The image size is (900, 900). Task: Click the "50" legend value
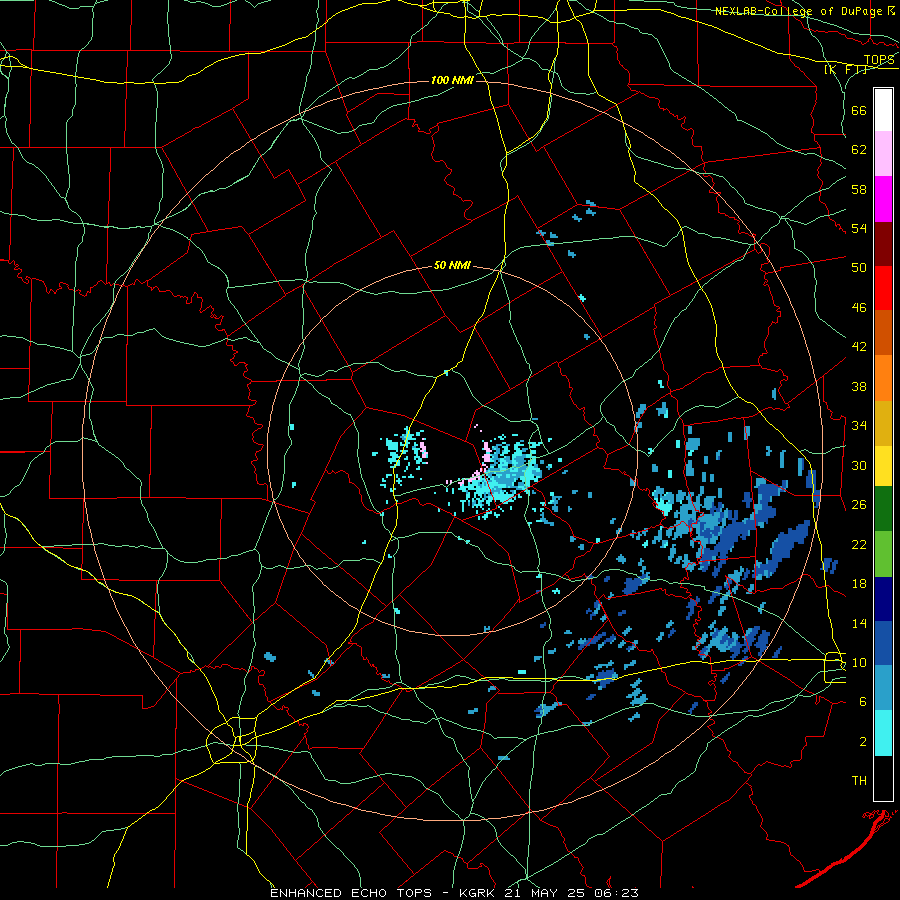tap(859, 268)
